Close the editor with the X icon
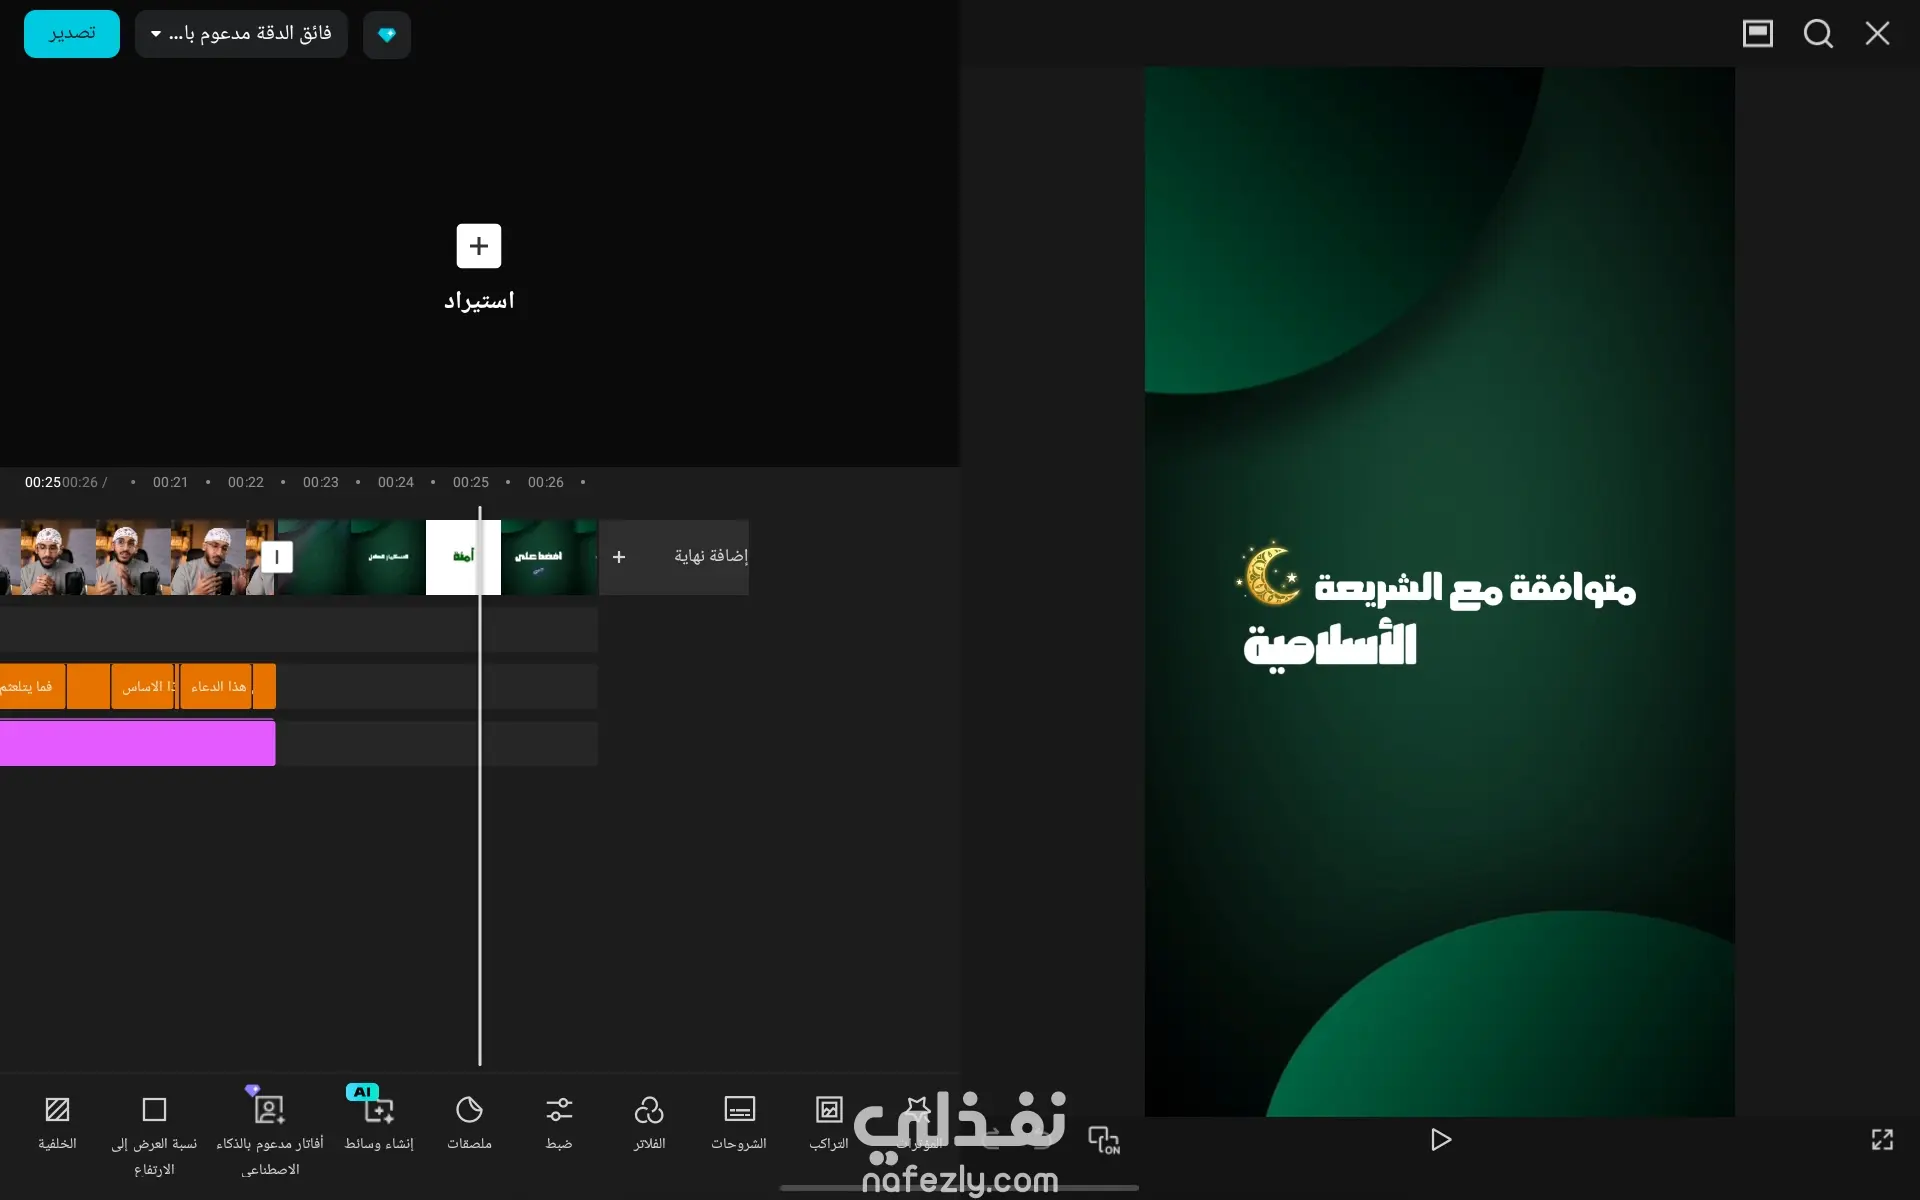1920x1200 pixels. point(1877,34)
